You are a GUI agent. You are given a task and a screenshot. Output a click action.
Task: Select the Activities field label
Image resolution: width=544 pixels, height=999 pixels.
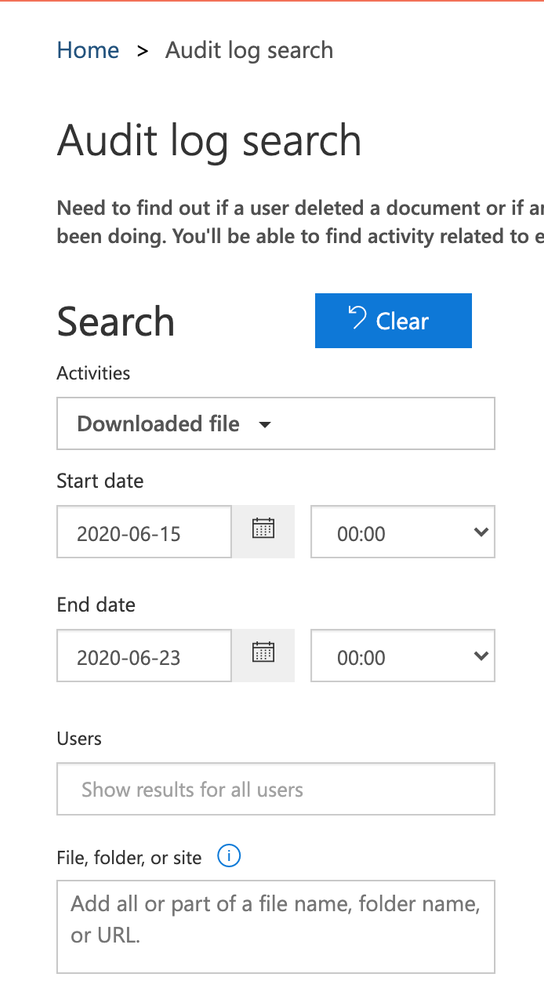click(93, 373)
